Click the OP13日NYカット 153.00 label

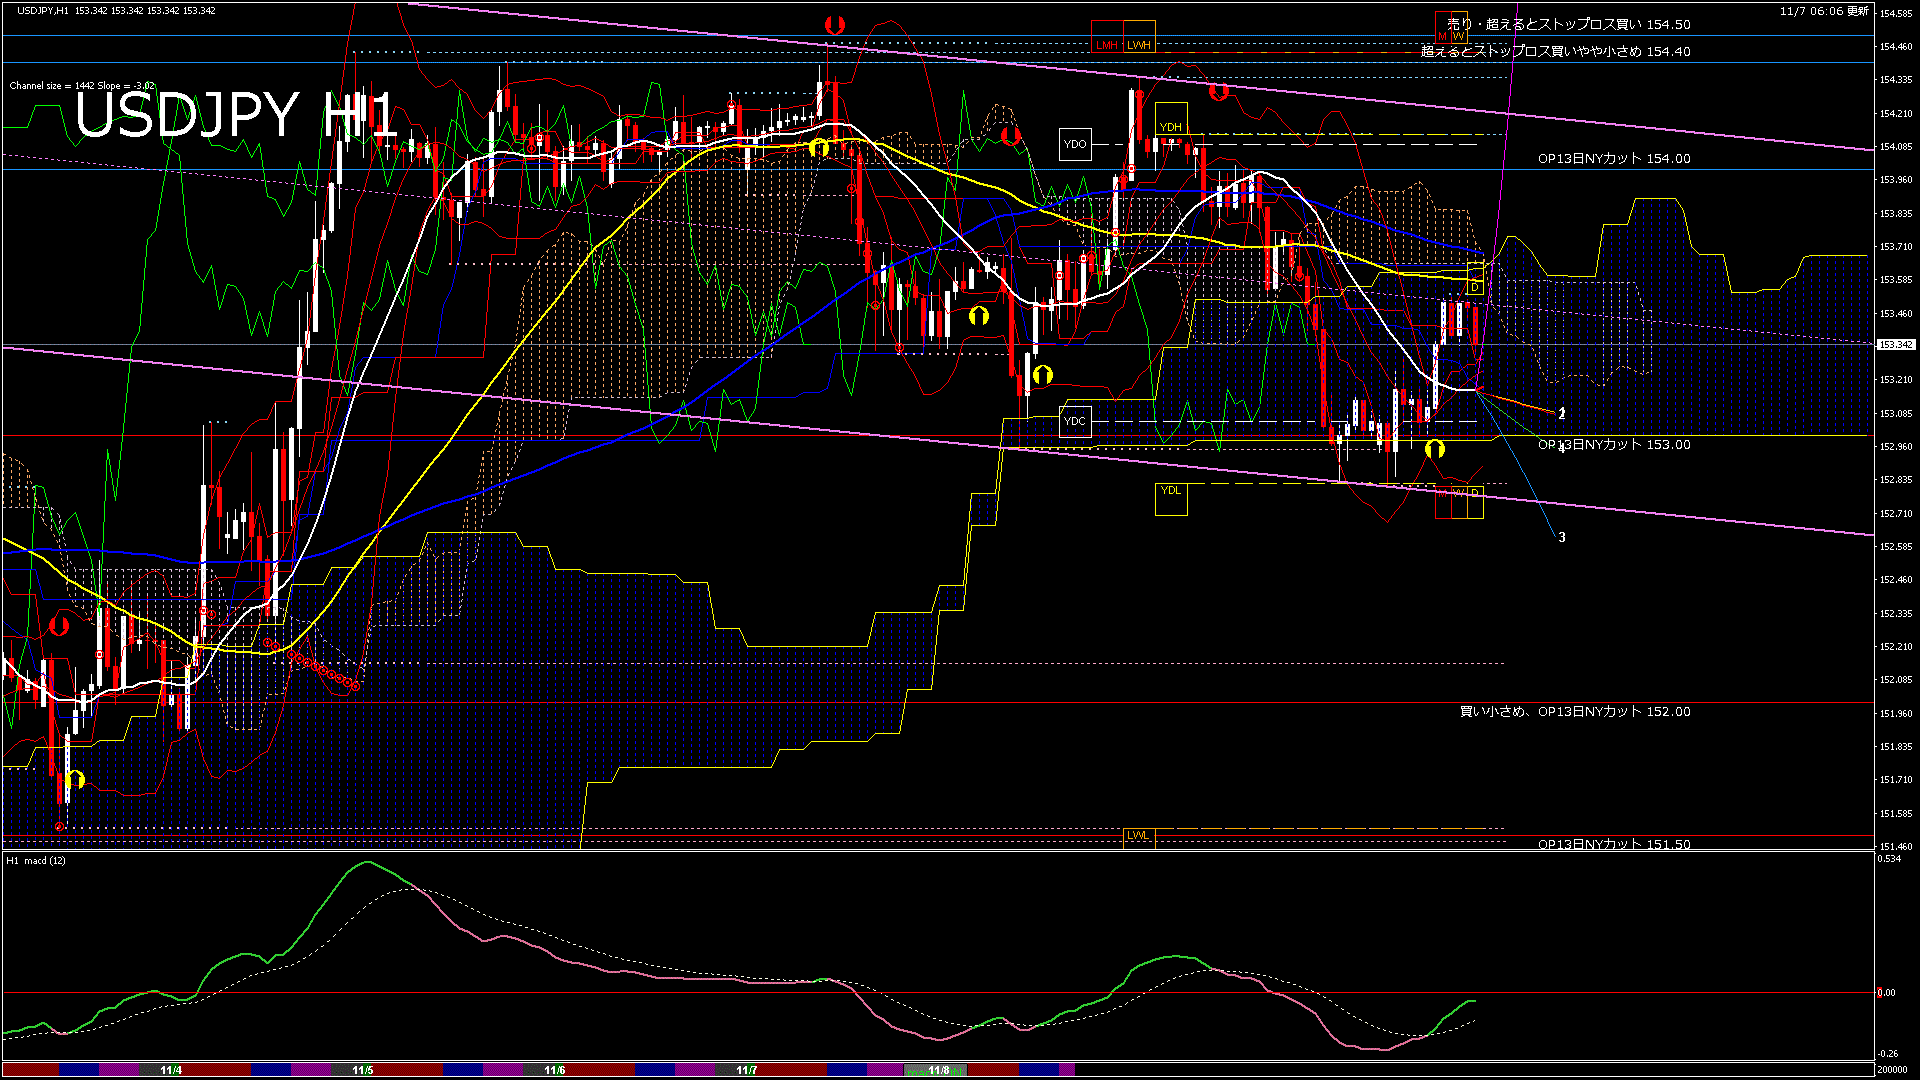[1614, 445]
